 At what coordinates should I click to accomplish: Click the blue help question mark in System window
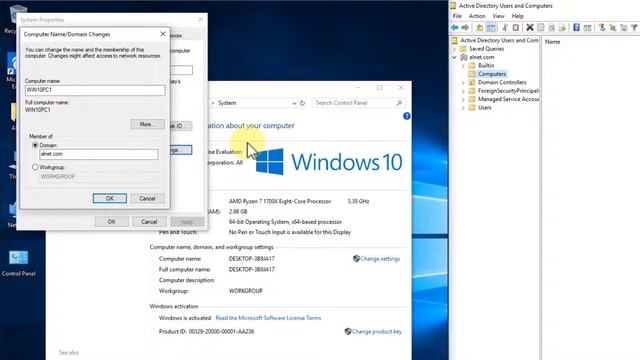(407, 116)
